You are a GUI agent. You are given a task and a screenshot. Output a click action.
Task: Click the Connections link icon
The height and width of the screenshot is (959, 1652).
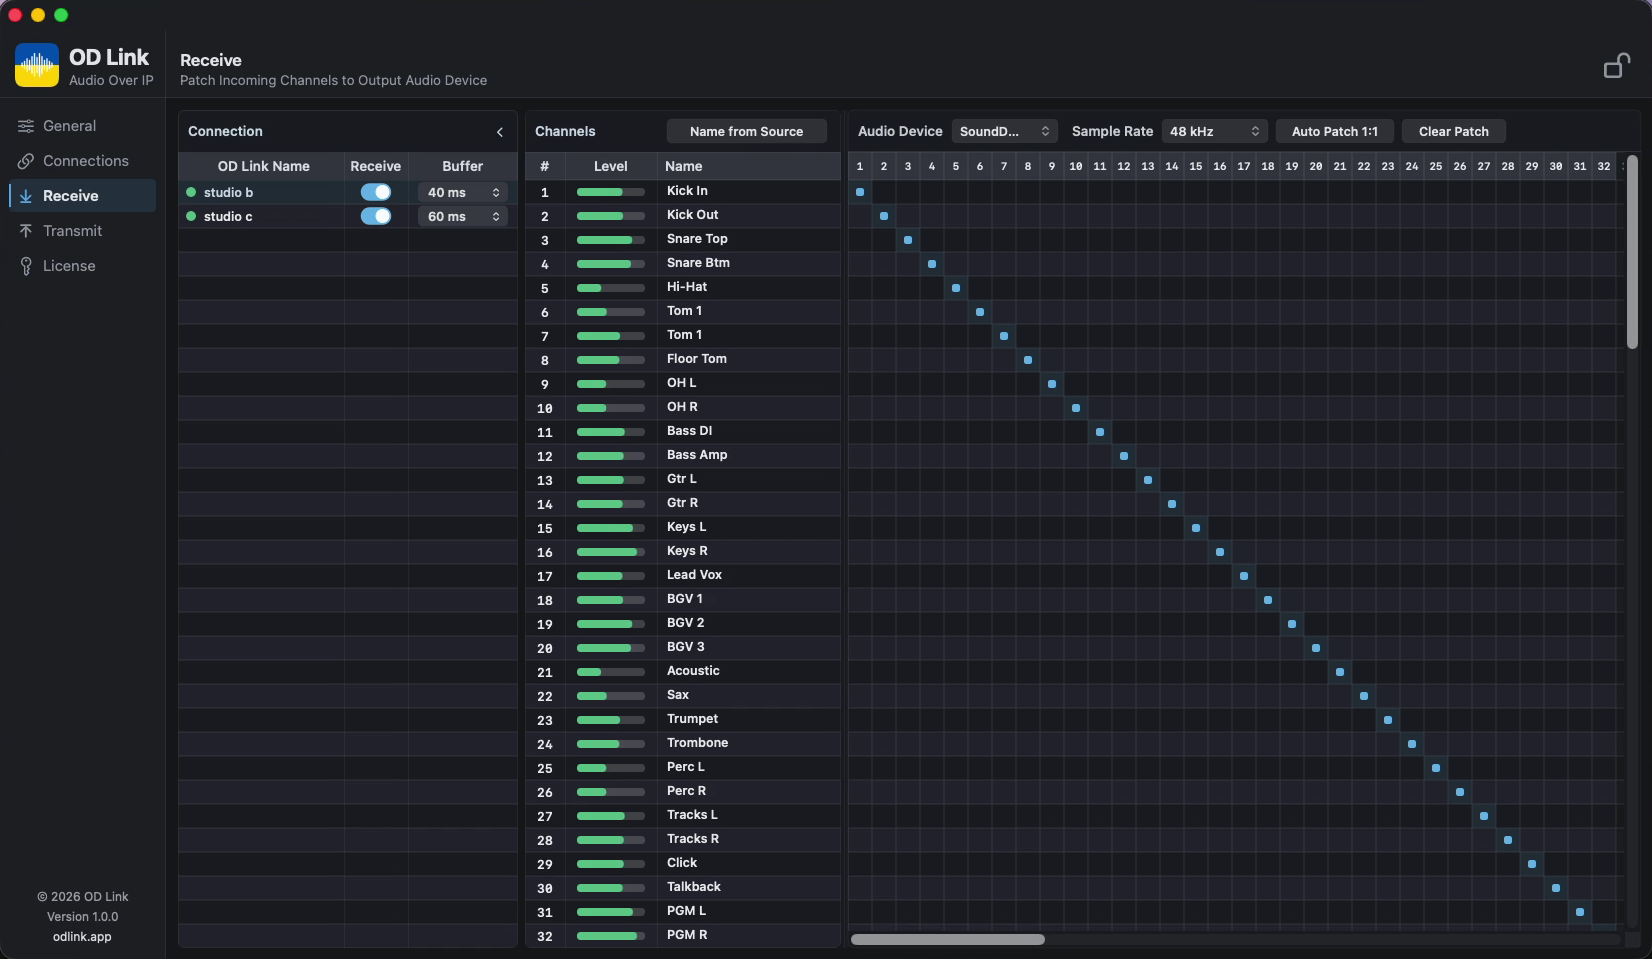point(26,161)
